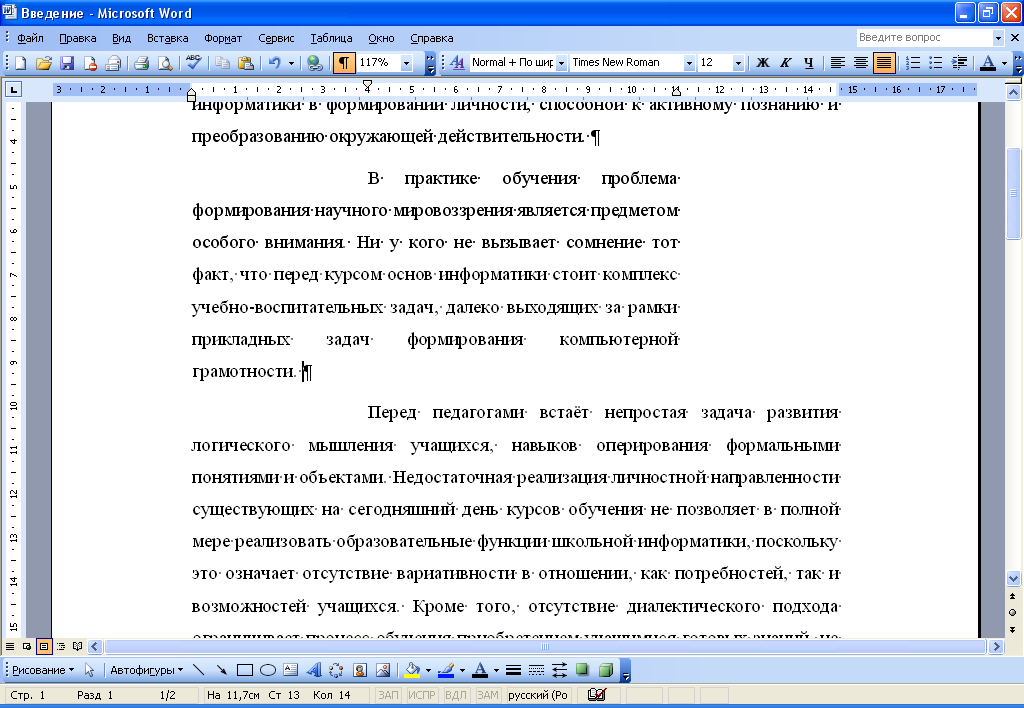Select the Line drawing tool
The image size is (1024, 708).
coord(199,669)
